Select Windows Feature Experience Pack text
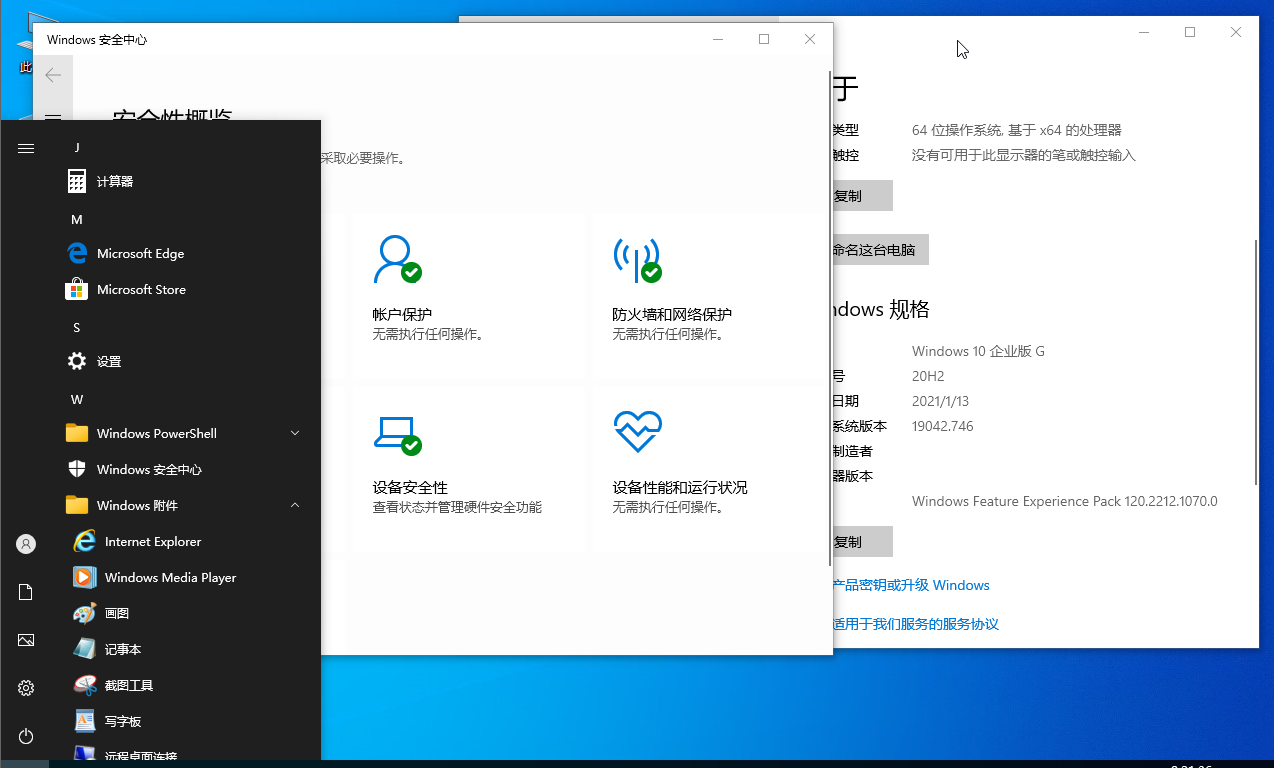The height and width of the screenshot is (768, 1274). 1065,501
